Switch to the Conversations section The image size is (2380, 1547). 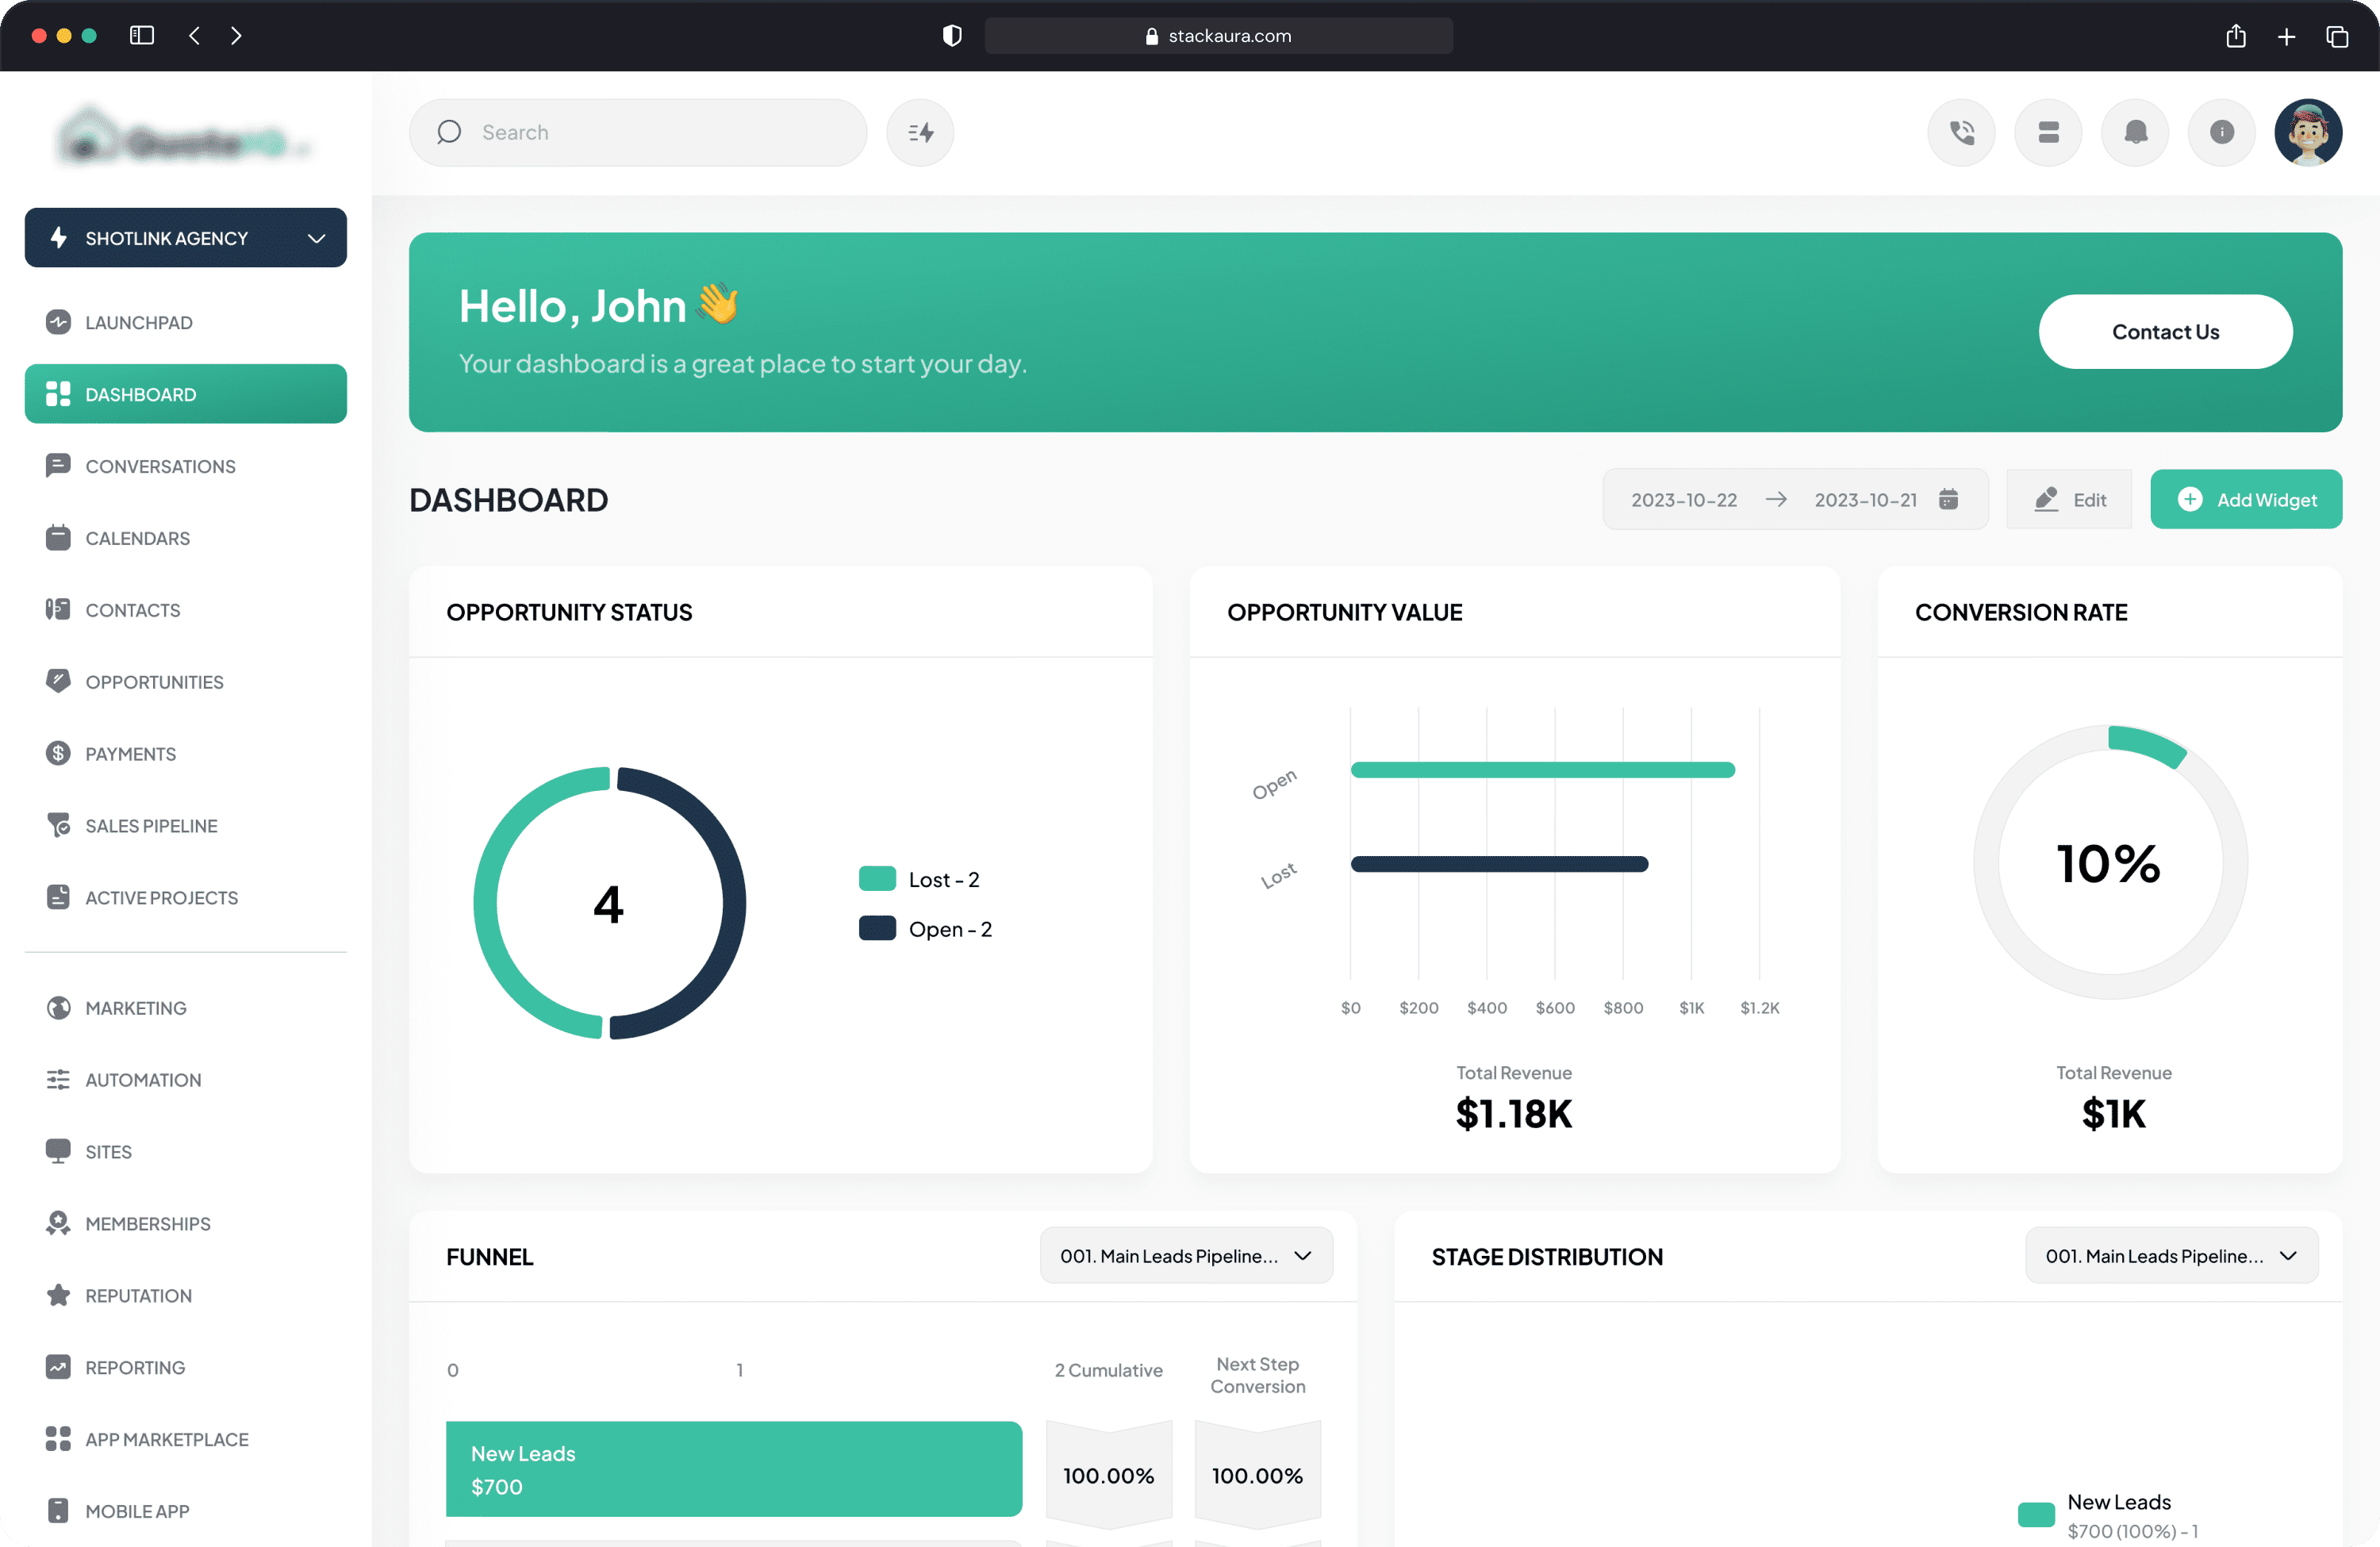pos(160,466)
